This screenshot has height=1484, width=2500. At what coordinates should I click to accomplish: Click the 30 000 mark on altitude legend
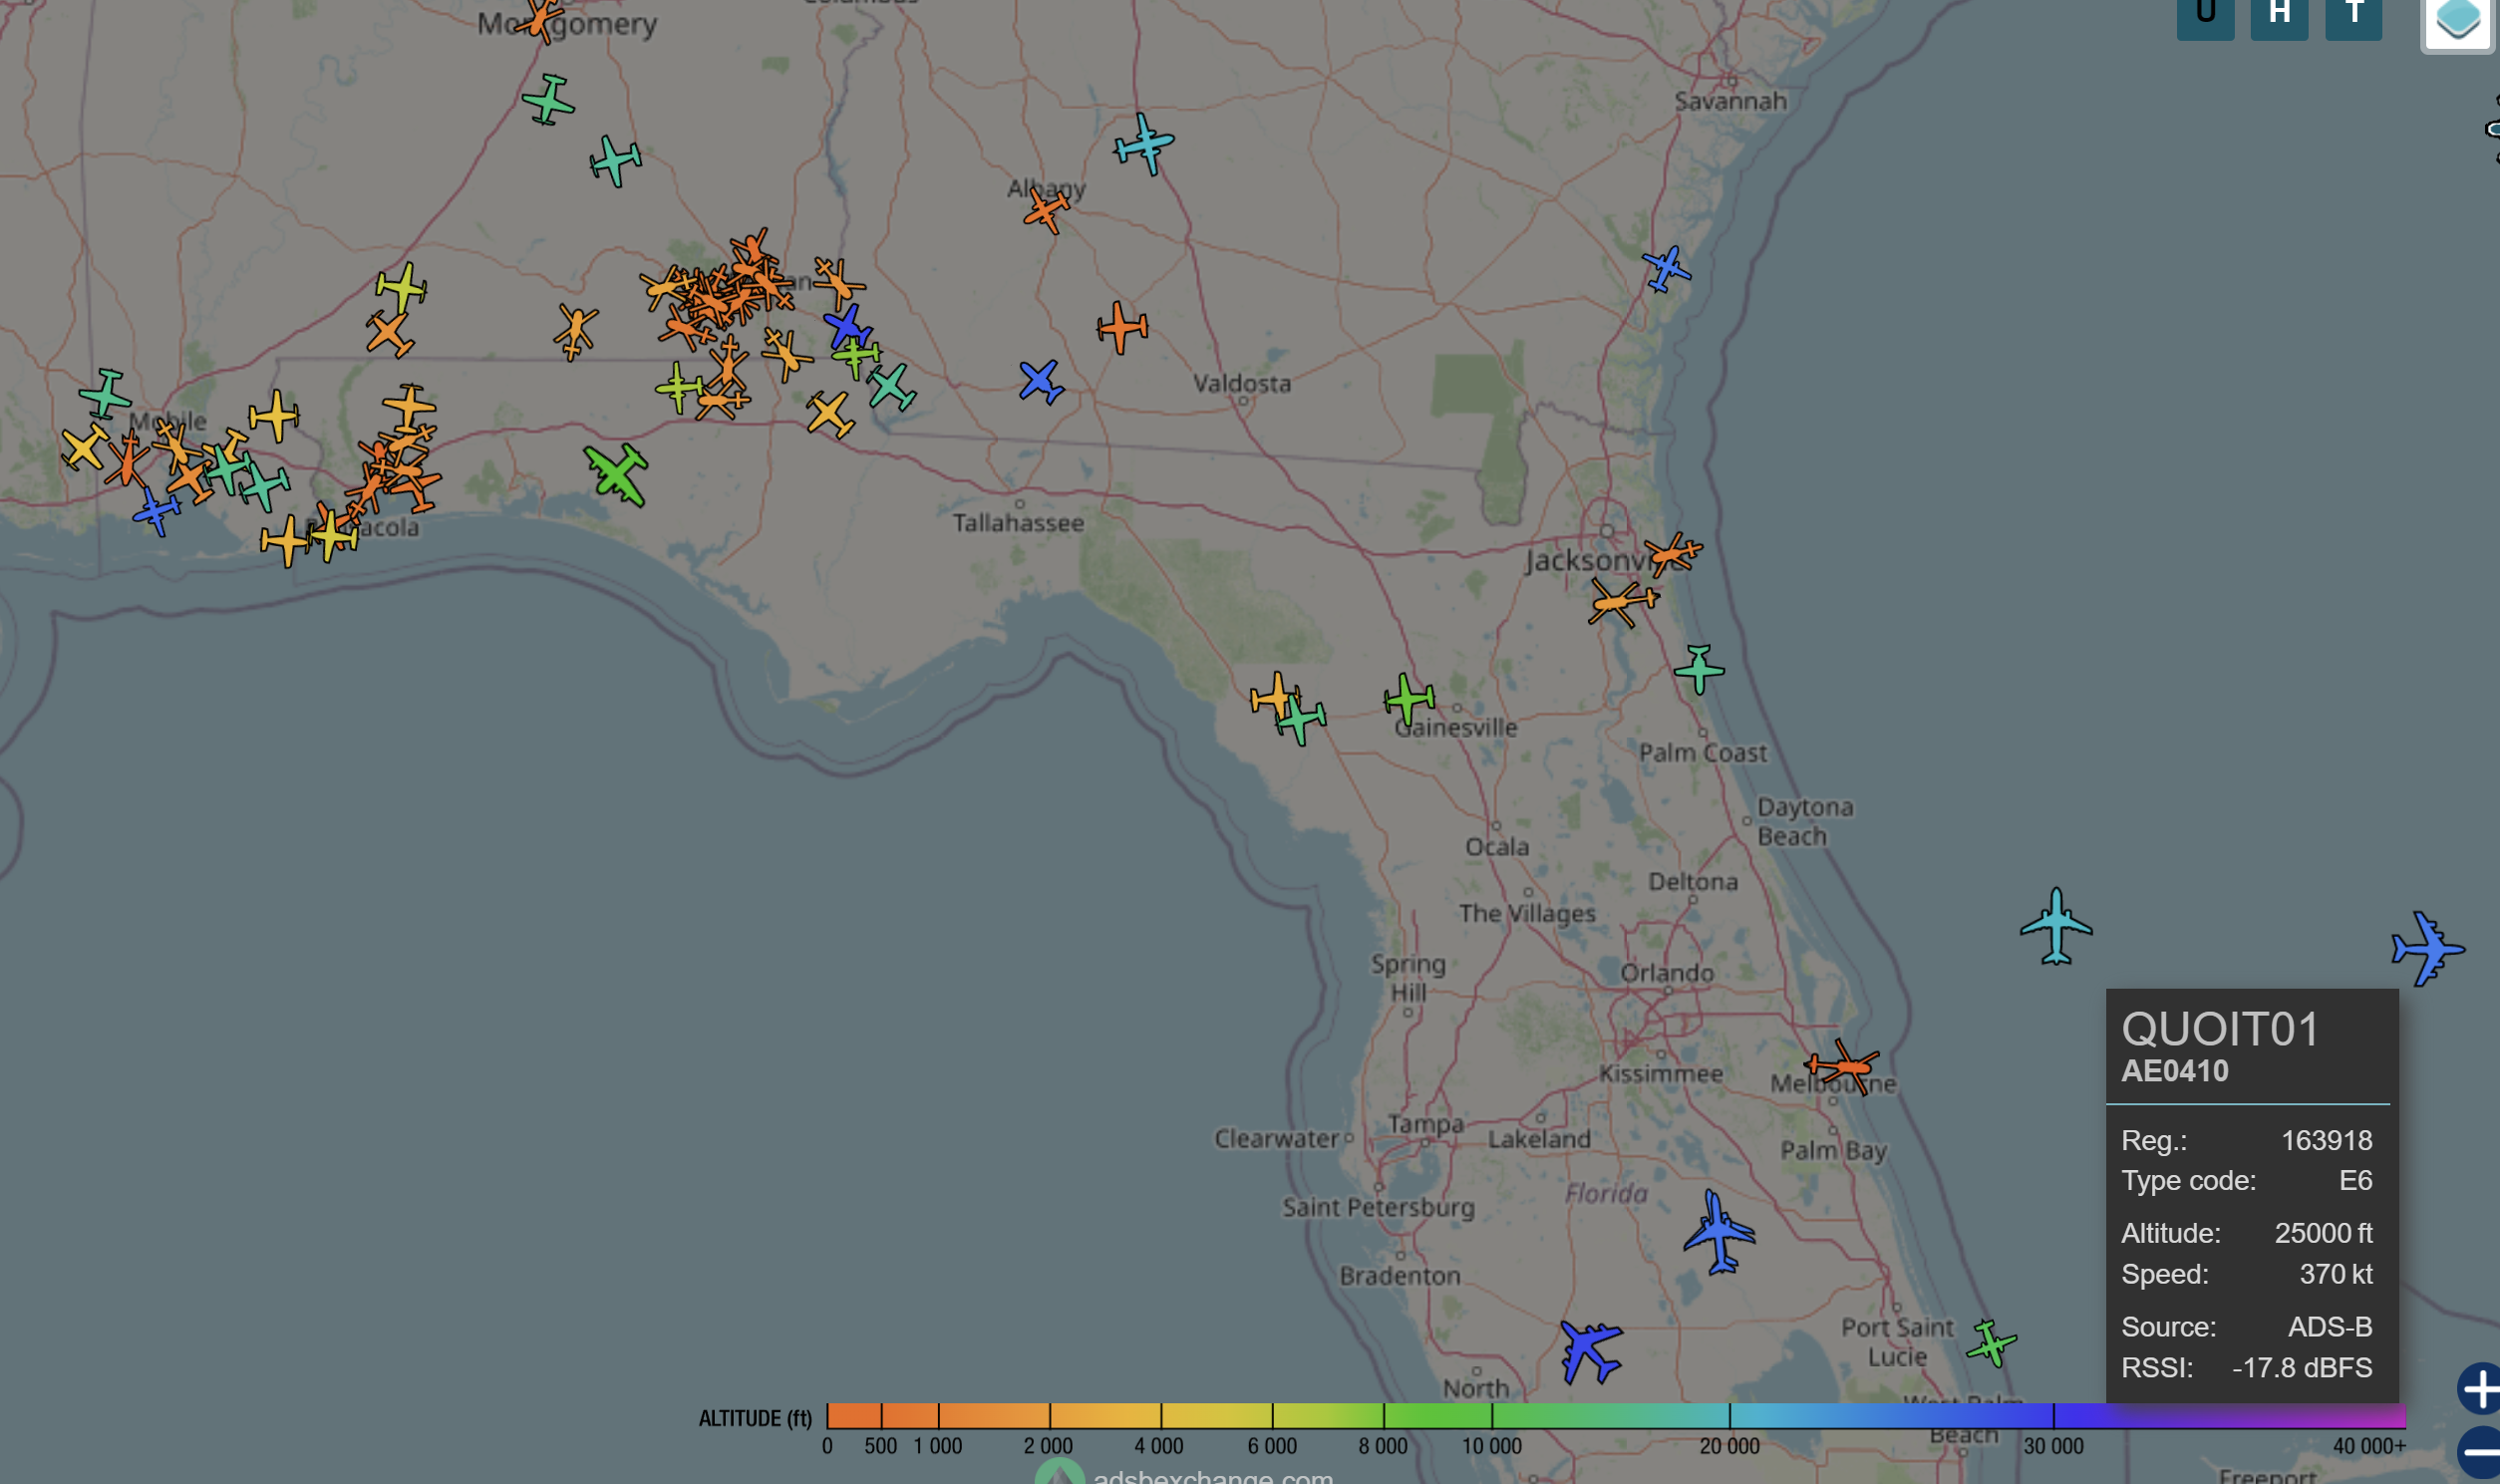click(x=2053, y=1446)
